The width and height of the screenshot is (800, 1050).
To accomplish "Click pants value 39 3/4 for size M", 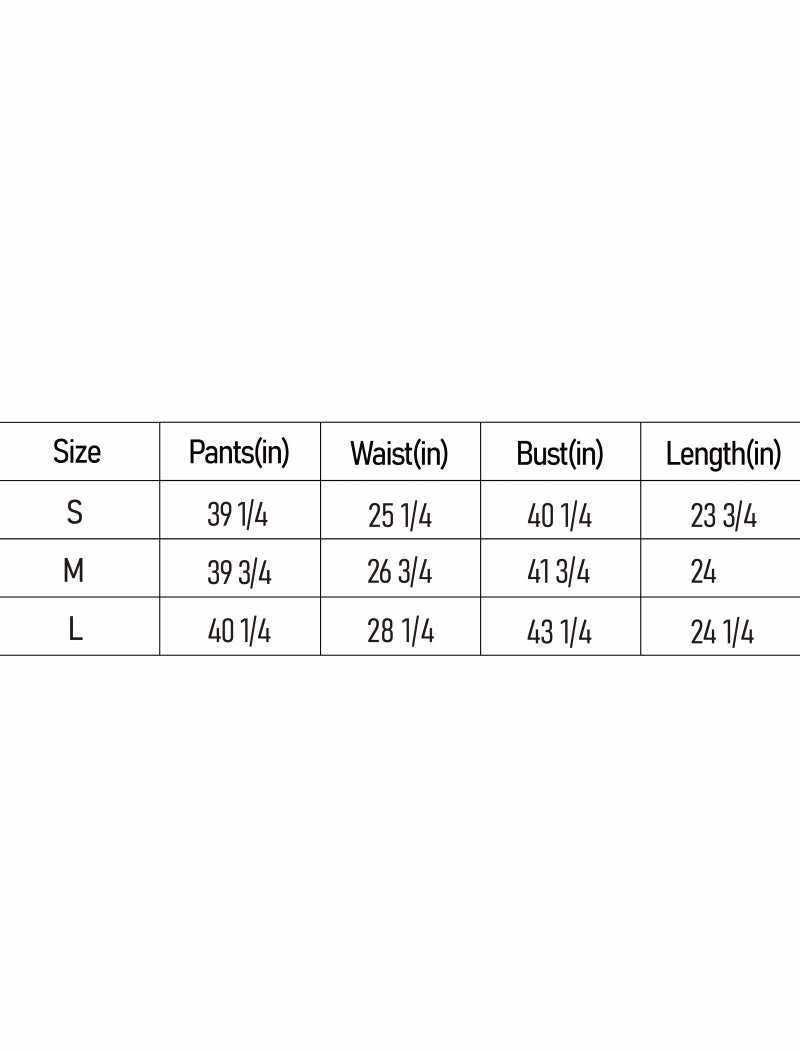I will coord(239,573).
